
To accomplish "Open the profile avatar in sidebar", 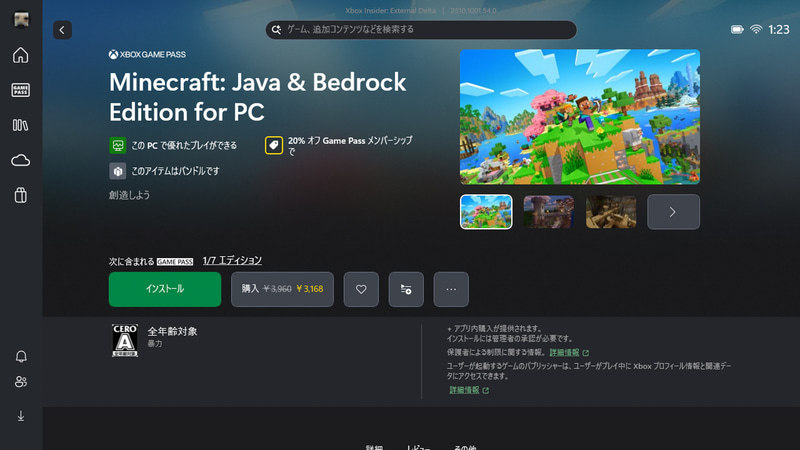I will tap(21, 19).
